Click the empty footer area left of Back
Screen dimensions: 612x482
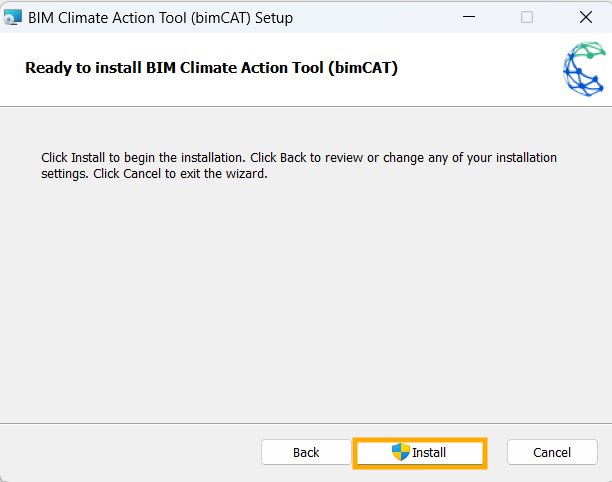129,453
